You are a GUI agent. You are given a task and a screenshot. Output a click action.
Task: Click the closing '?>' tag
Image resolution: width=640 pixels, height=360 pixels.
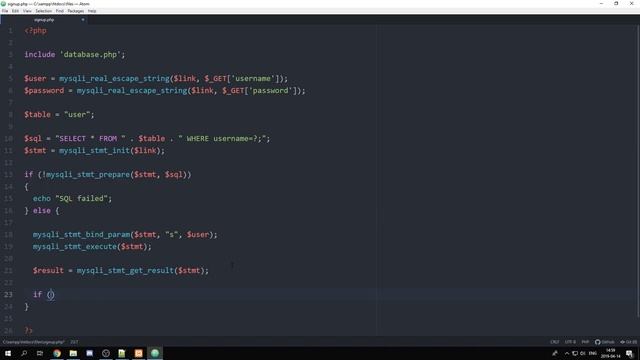(x=28, y=330)
